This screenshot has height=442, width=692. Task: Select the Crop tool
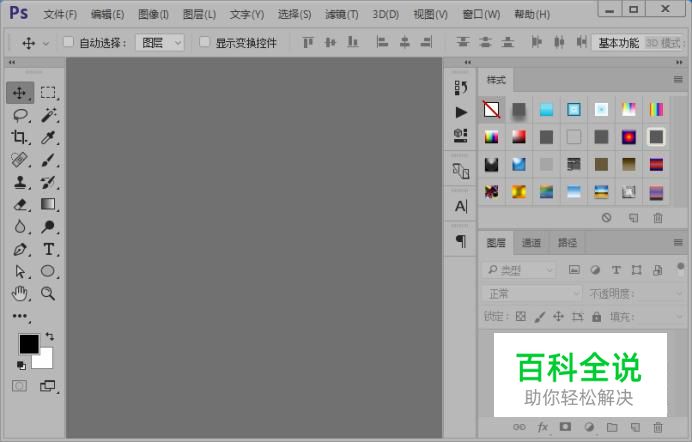(19, 137)
